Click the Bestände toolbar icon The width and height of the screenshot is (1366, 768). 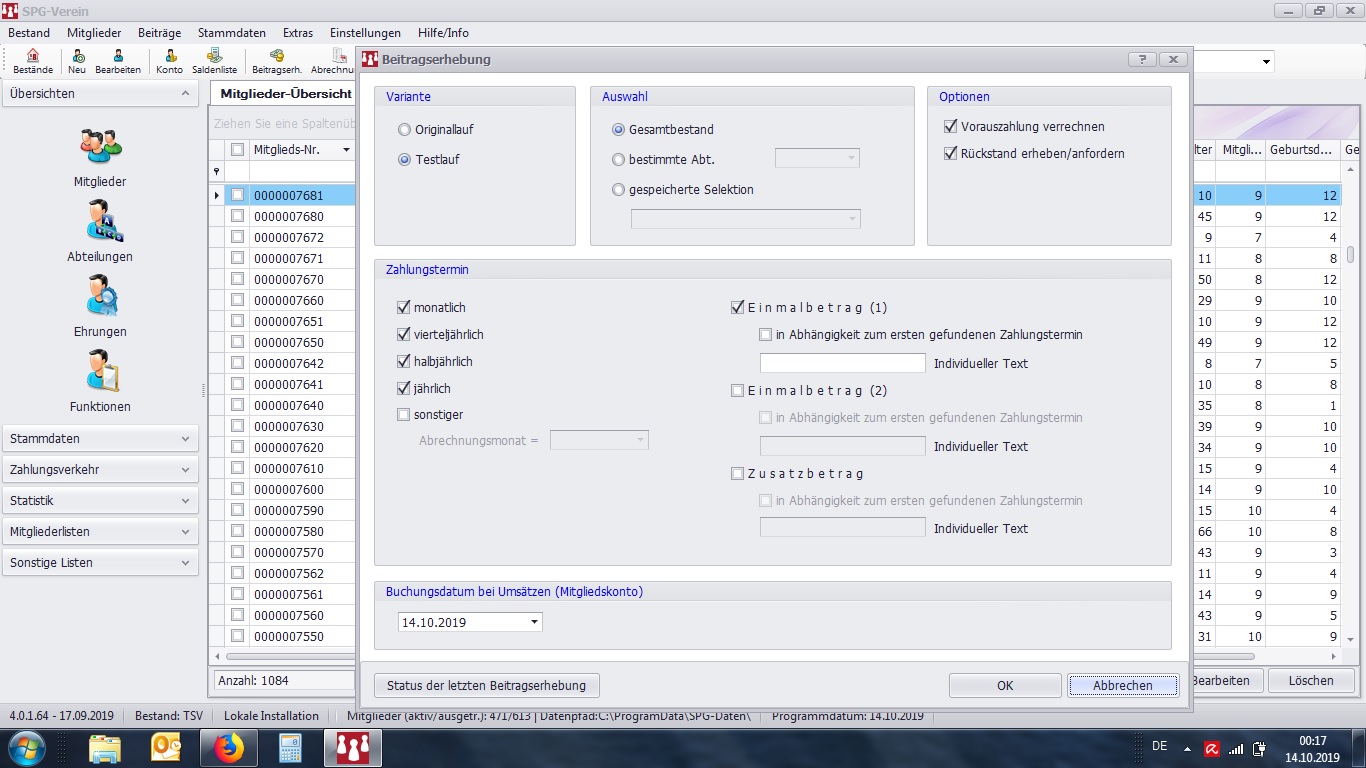click(x=33, y=61)
